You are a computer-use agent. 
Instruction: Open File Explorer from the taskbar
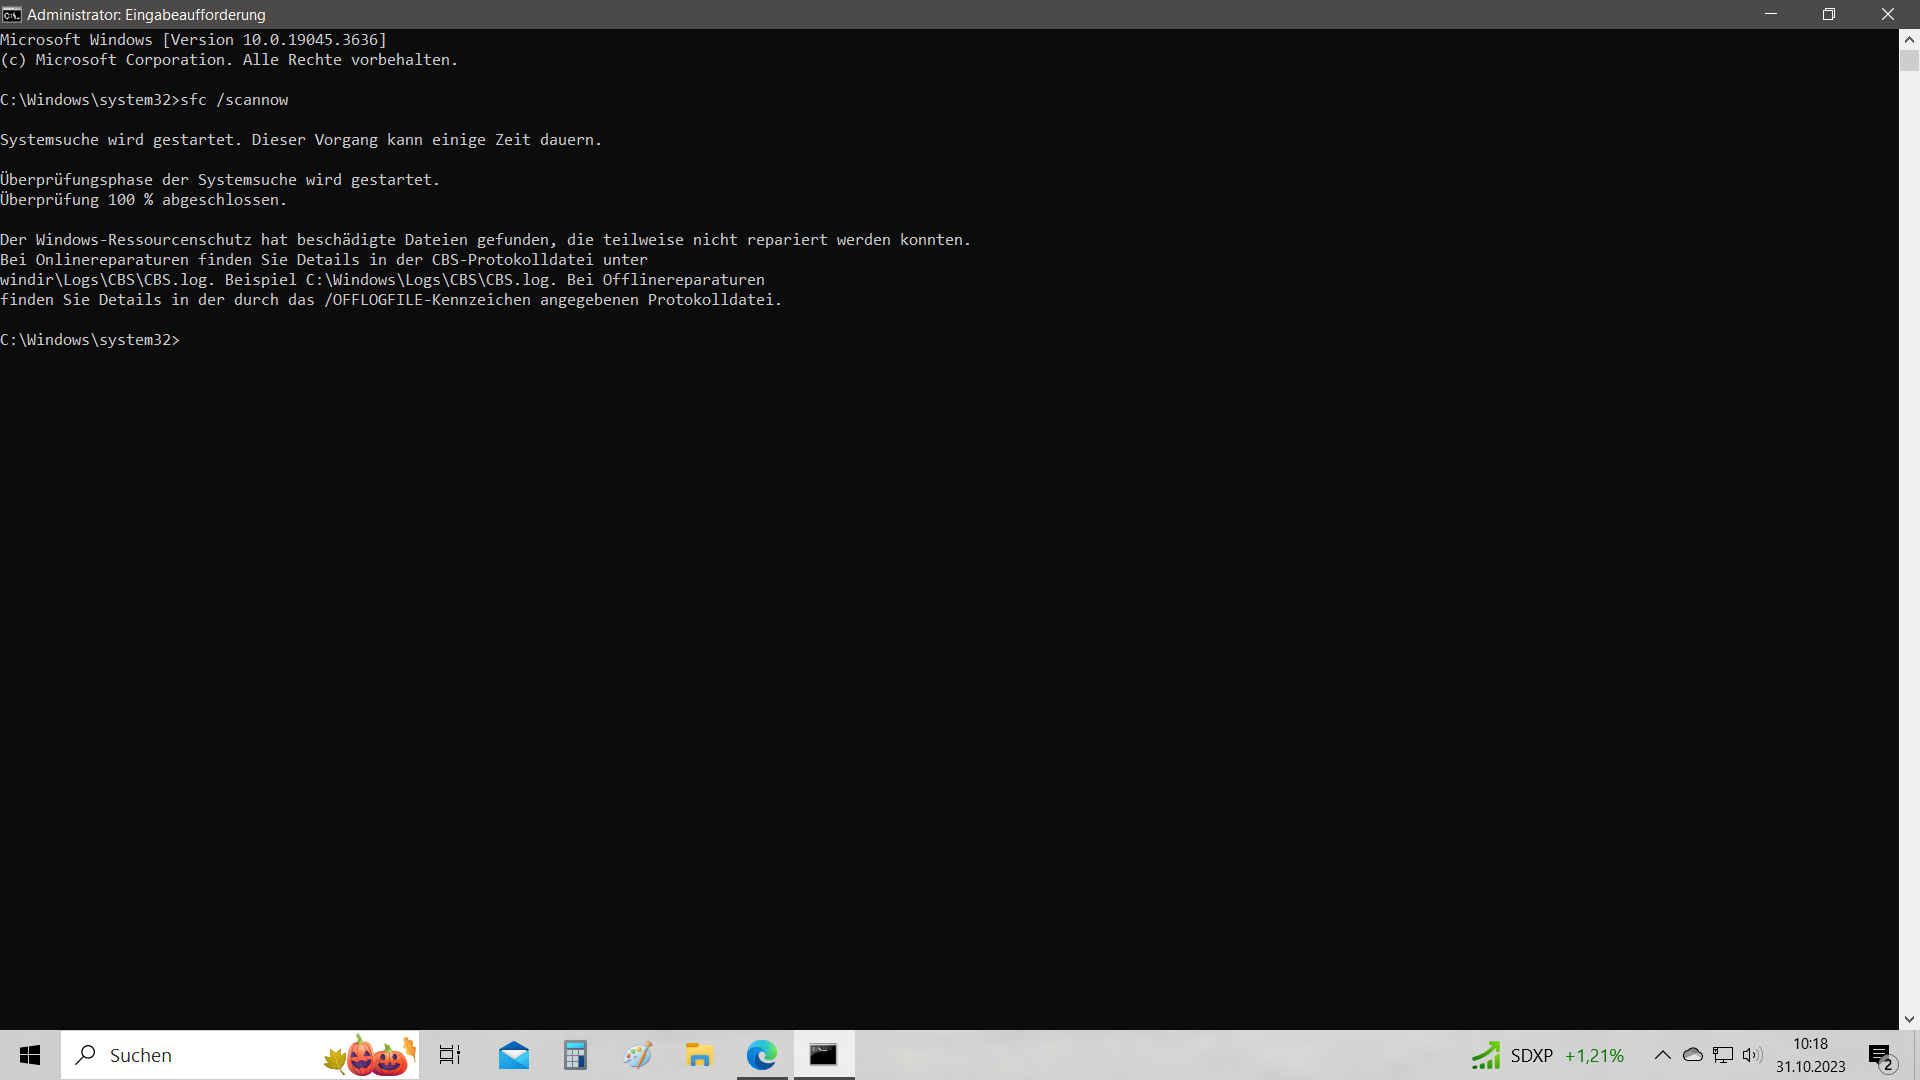point(699,1055)
